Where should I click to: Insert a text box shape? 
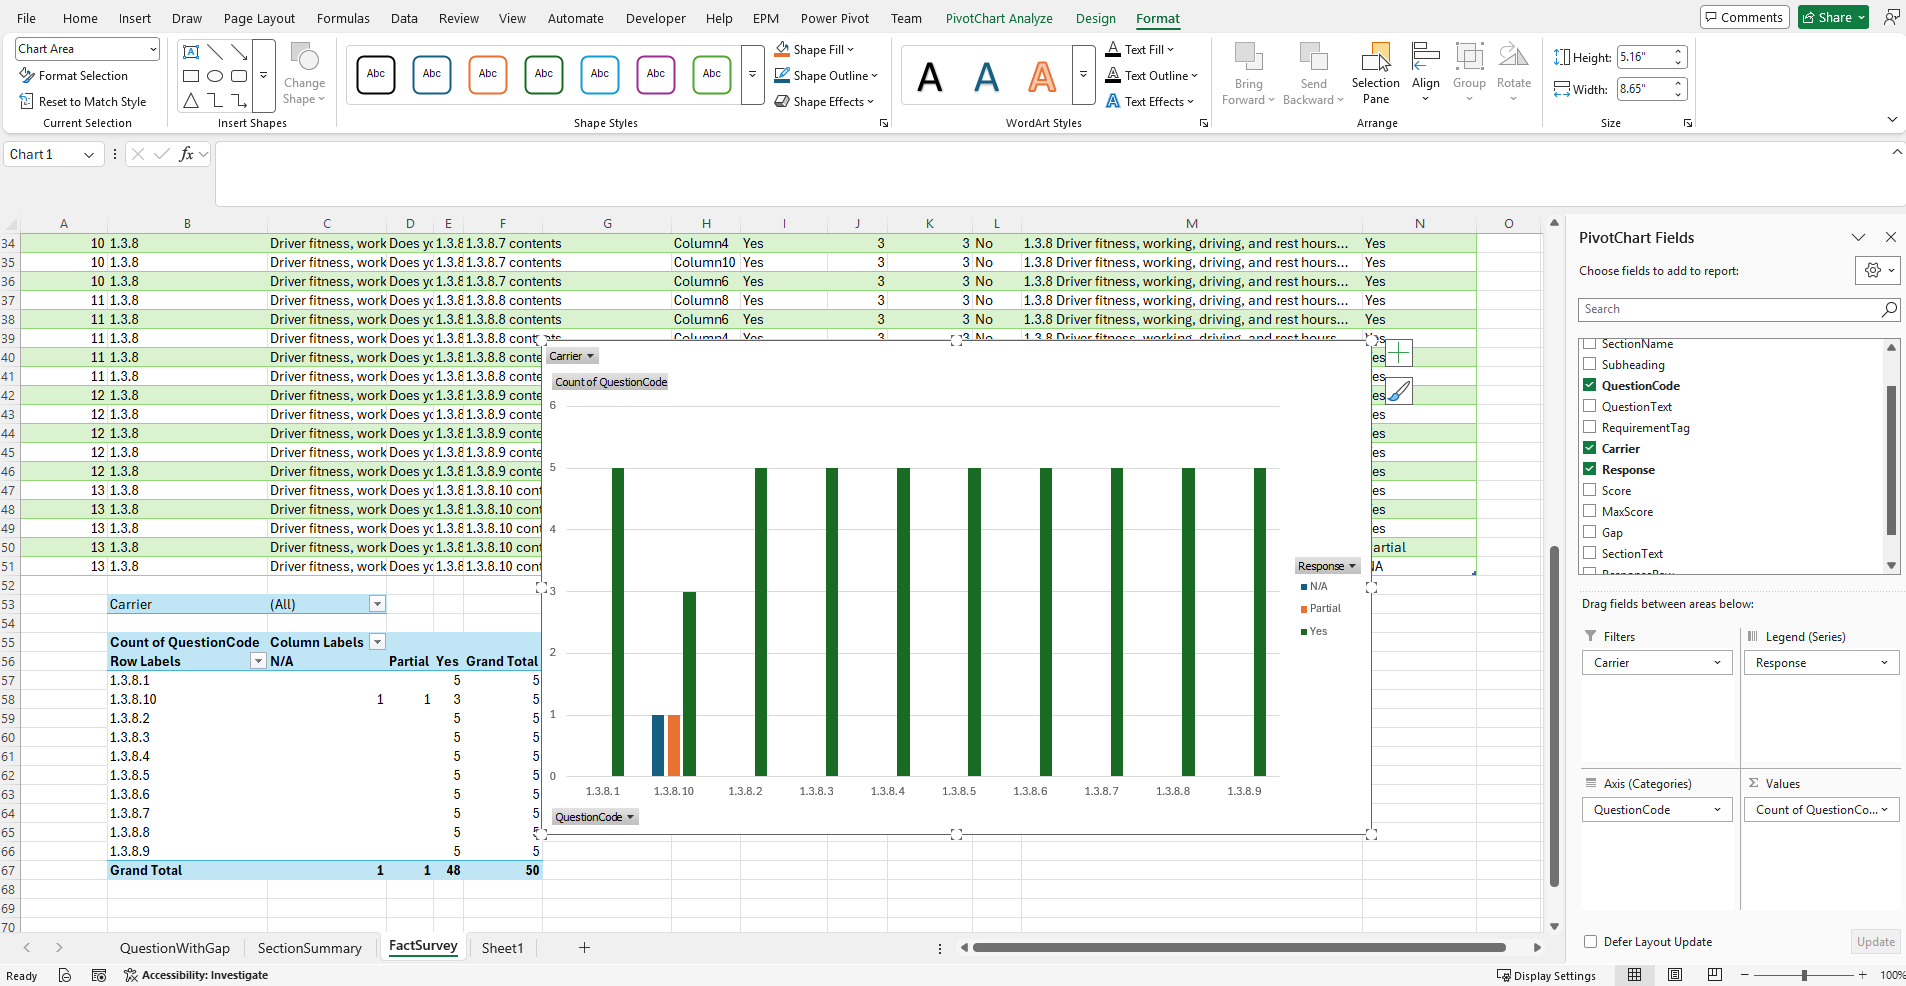click(x=191, y=52)
